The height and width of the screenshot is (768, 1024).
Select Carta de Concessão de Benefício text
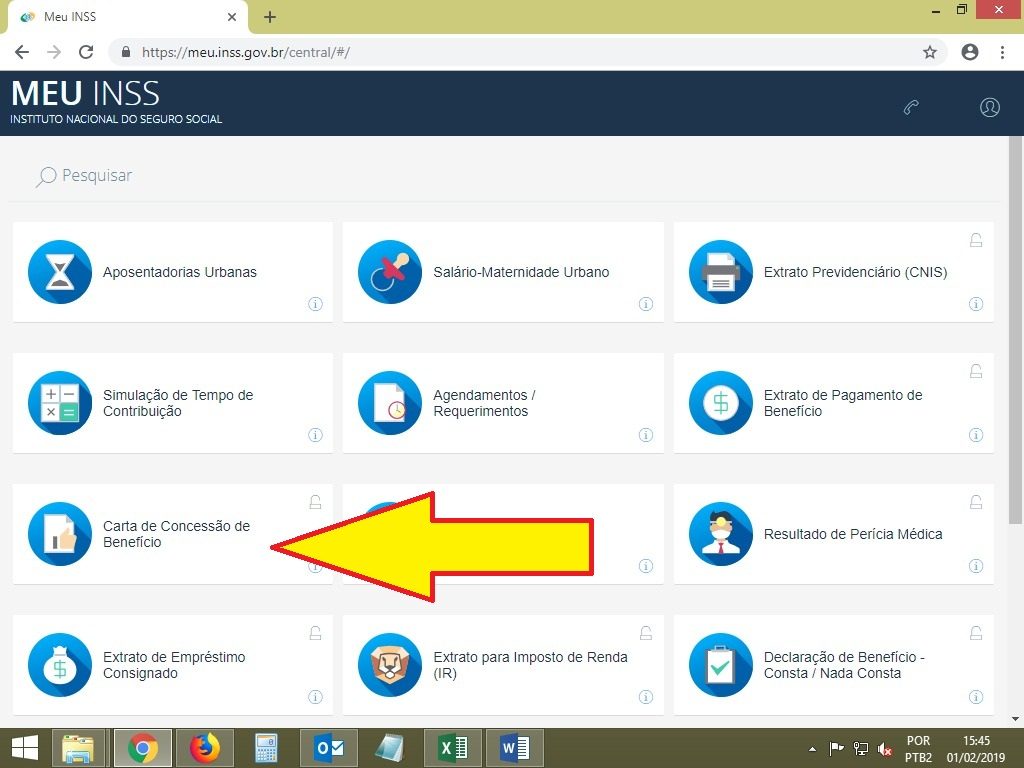pyautogui.click(x=176, y=534)
